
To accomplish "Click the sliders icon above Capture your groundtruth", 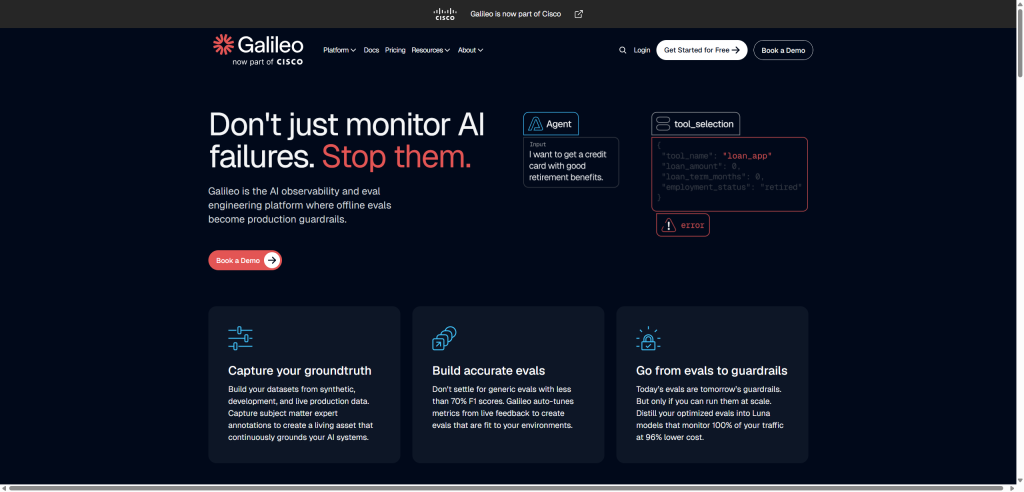I will [x=240, y=338].
